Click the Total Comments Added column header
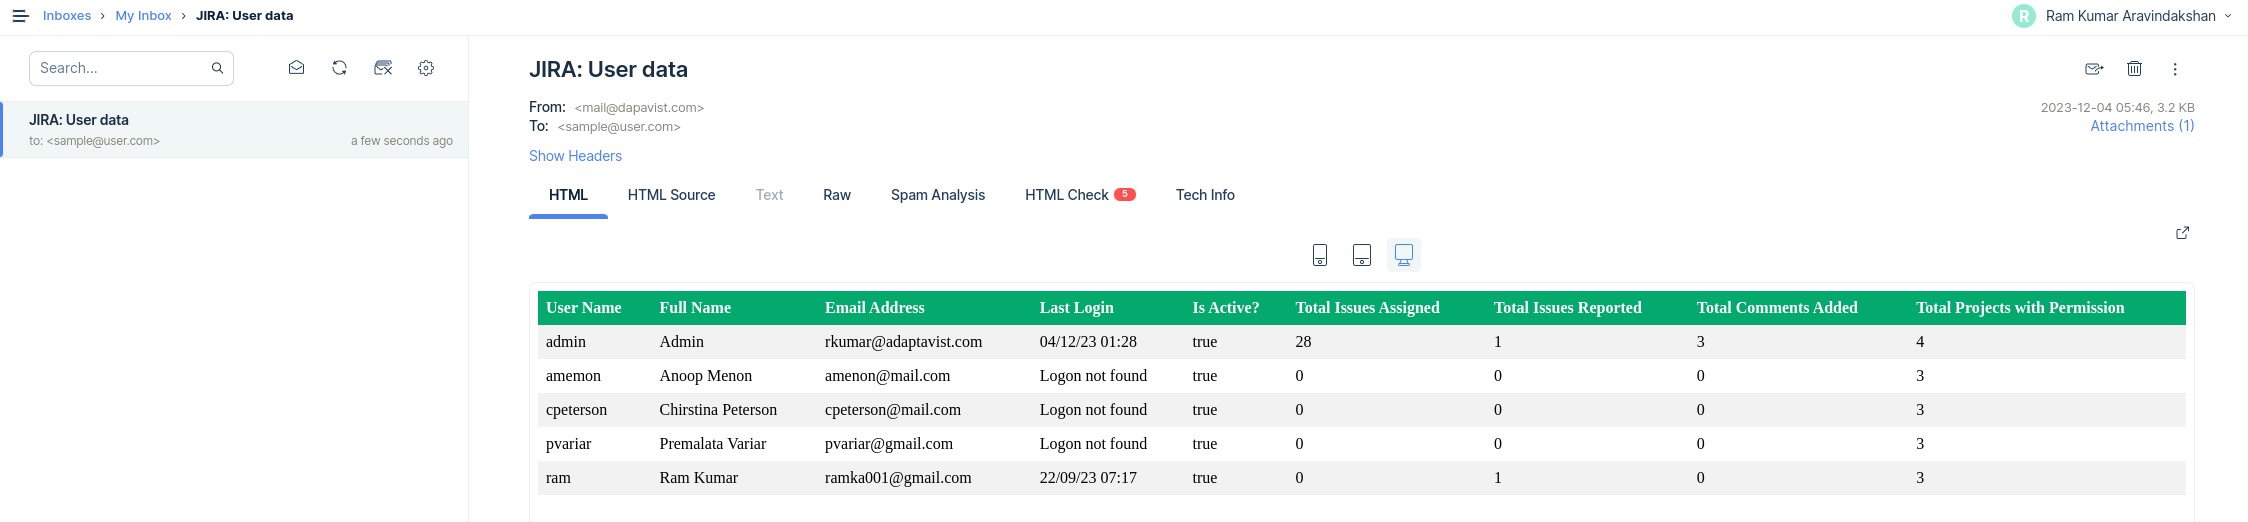 [x=1777, y=308]
